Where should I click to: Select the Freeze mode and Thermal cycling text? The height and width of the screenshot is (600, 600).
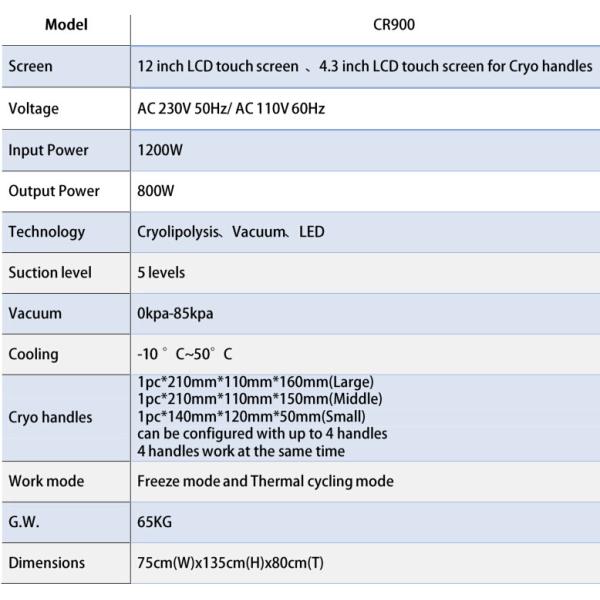pyautogui.click(x=265, y=481)
